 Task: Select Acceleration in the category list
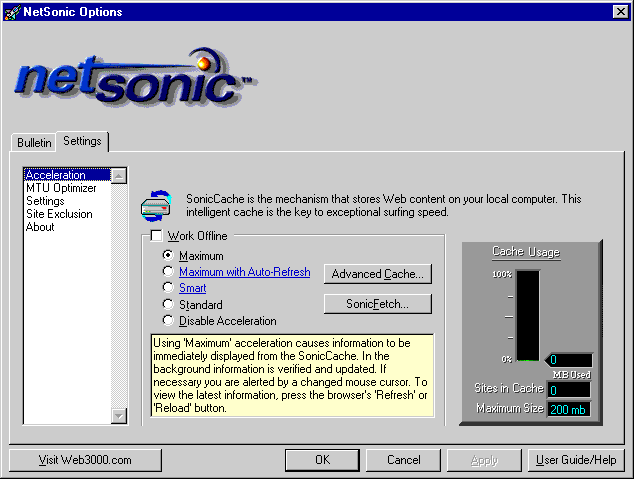[67, 175]
